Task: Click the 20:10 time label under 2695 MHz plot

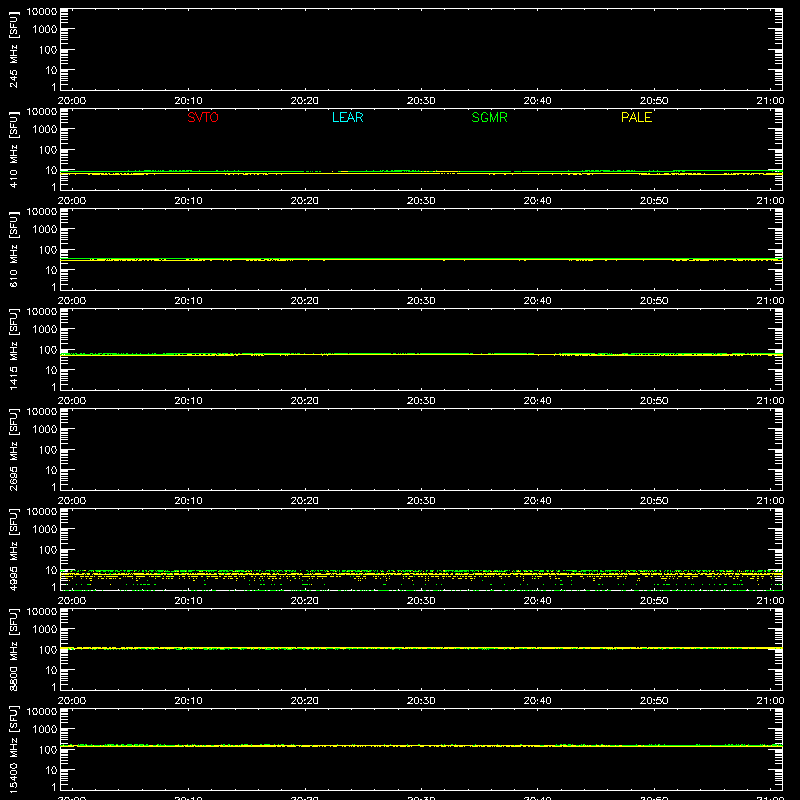Action: (x=188, y=501)
